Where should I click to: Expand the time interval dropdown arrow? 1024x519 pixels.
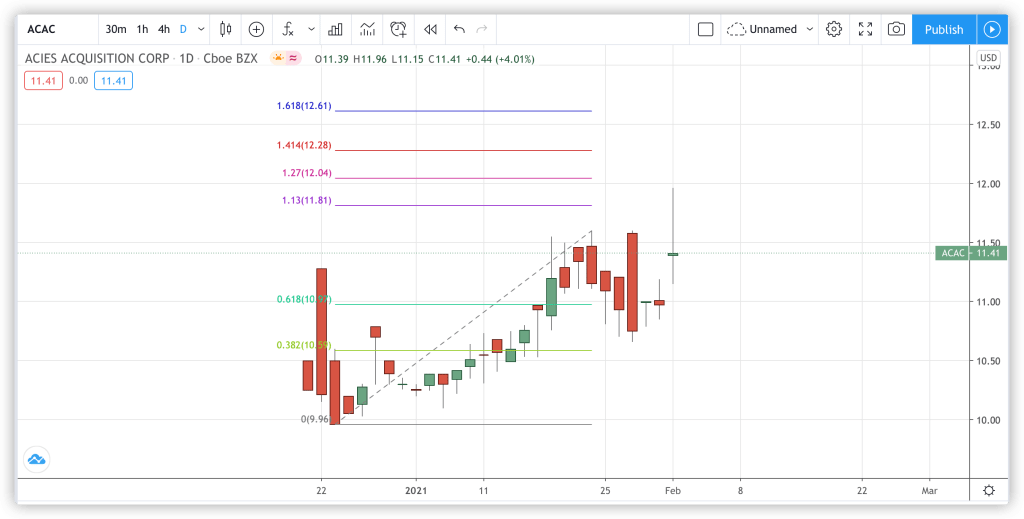pos(202,29)
